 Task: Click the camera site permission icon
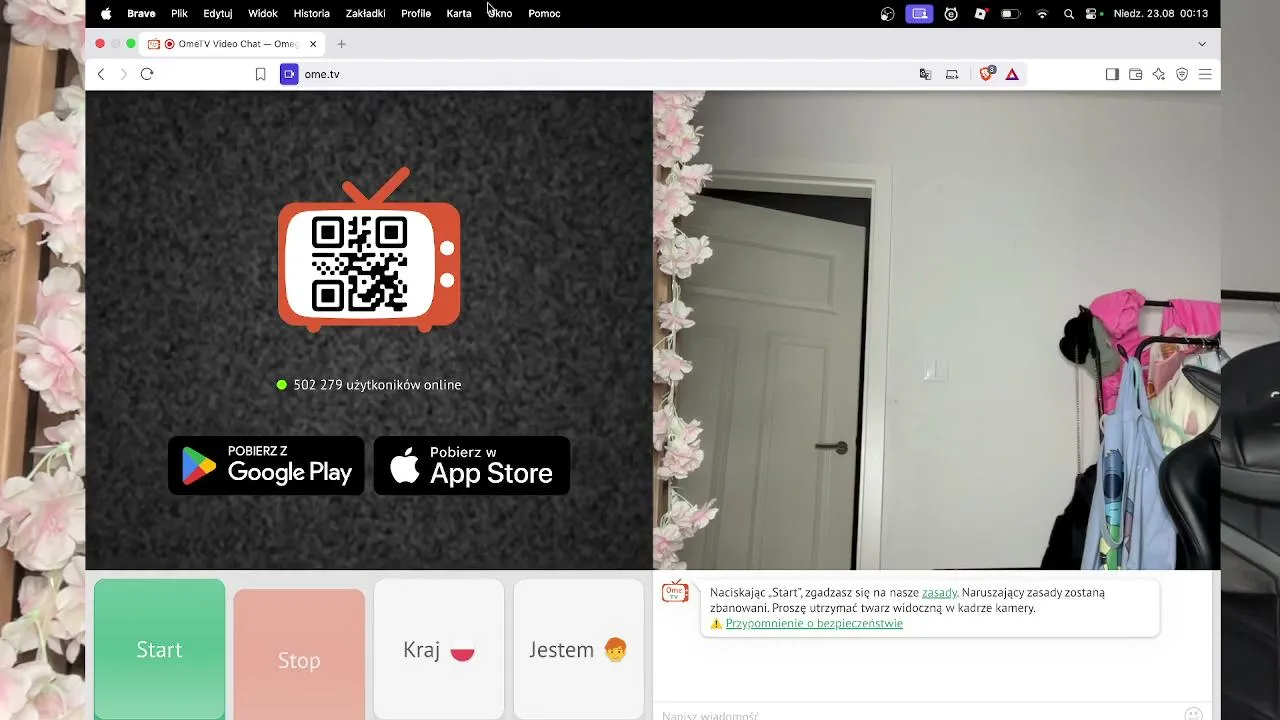289,74
